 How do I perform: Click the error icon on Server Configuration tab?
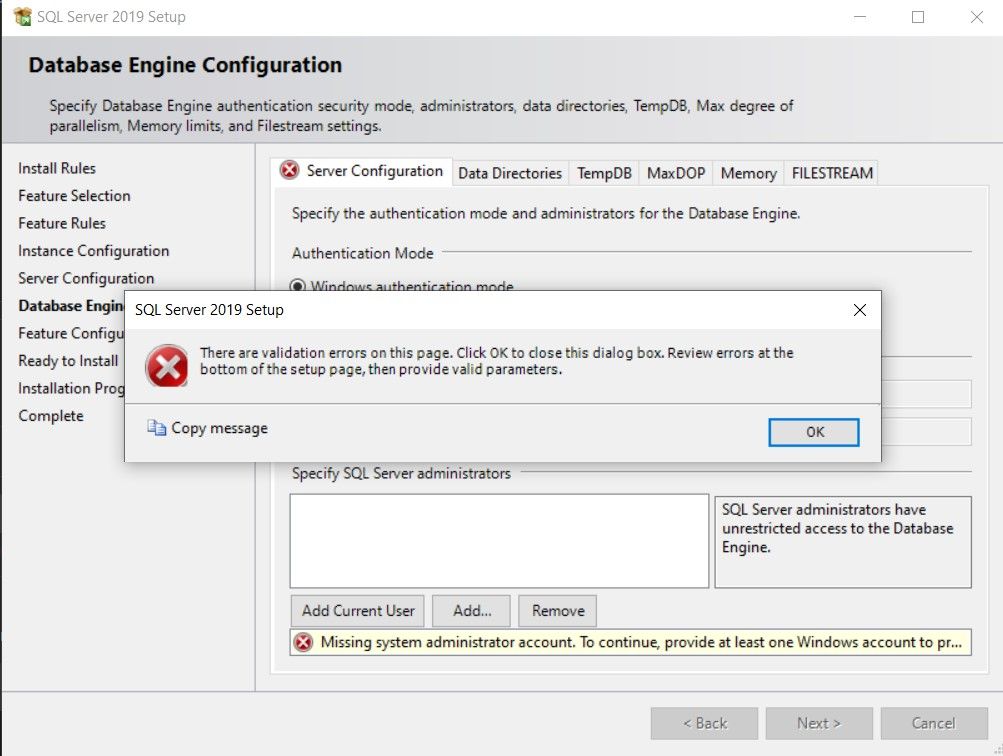coord(289,170)
